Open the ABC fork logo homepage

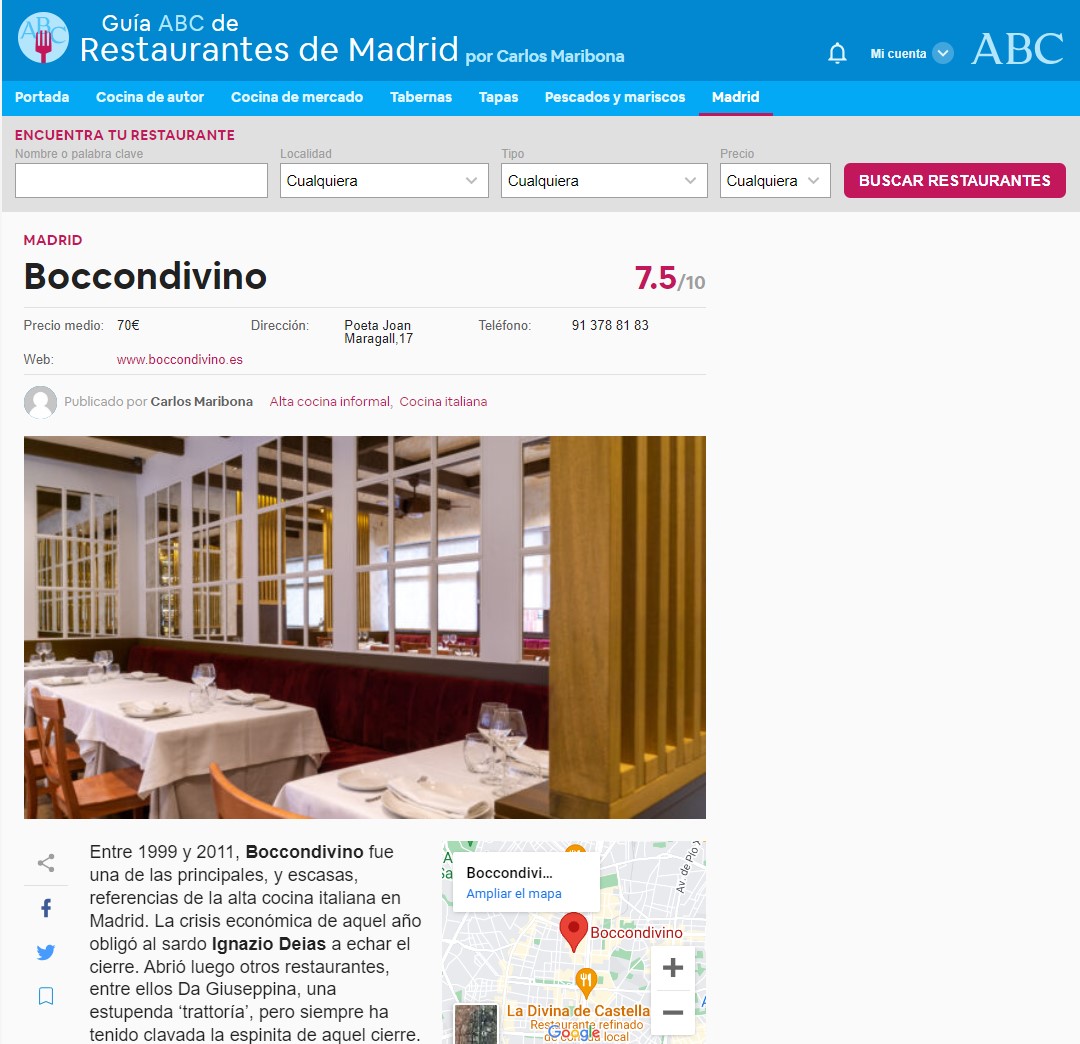(x=43, y=38)
